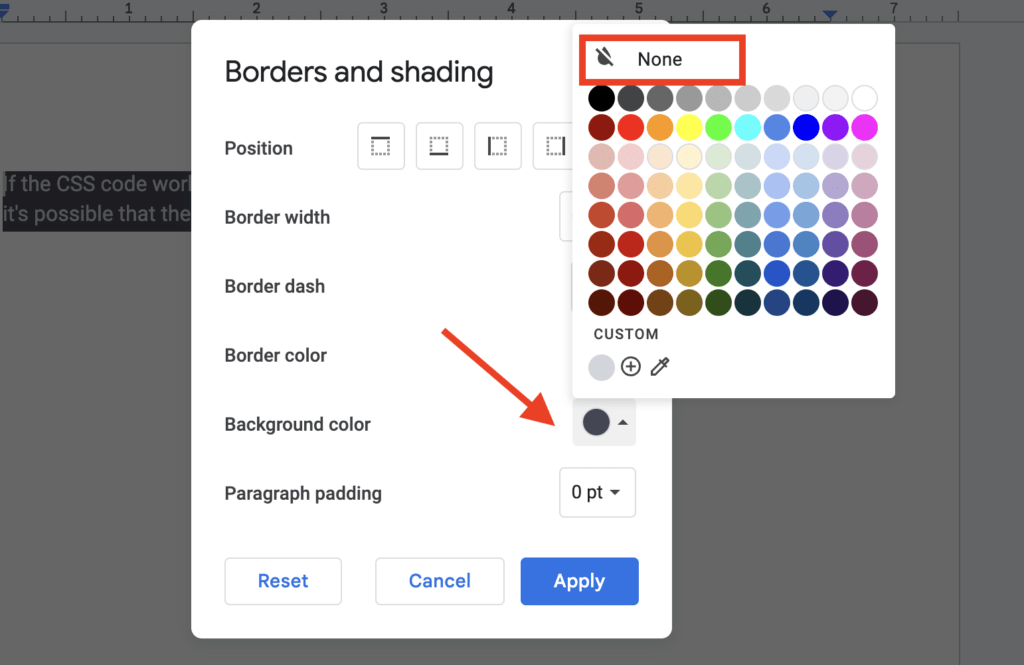Choose None to clear the background color
Screen dimensions: 1024x665
[x=662, y=59]
